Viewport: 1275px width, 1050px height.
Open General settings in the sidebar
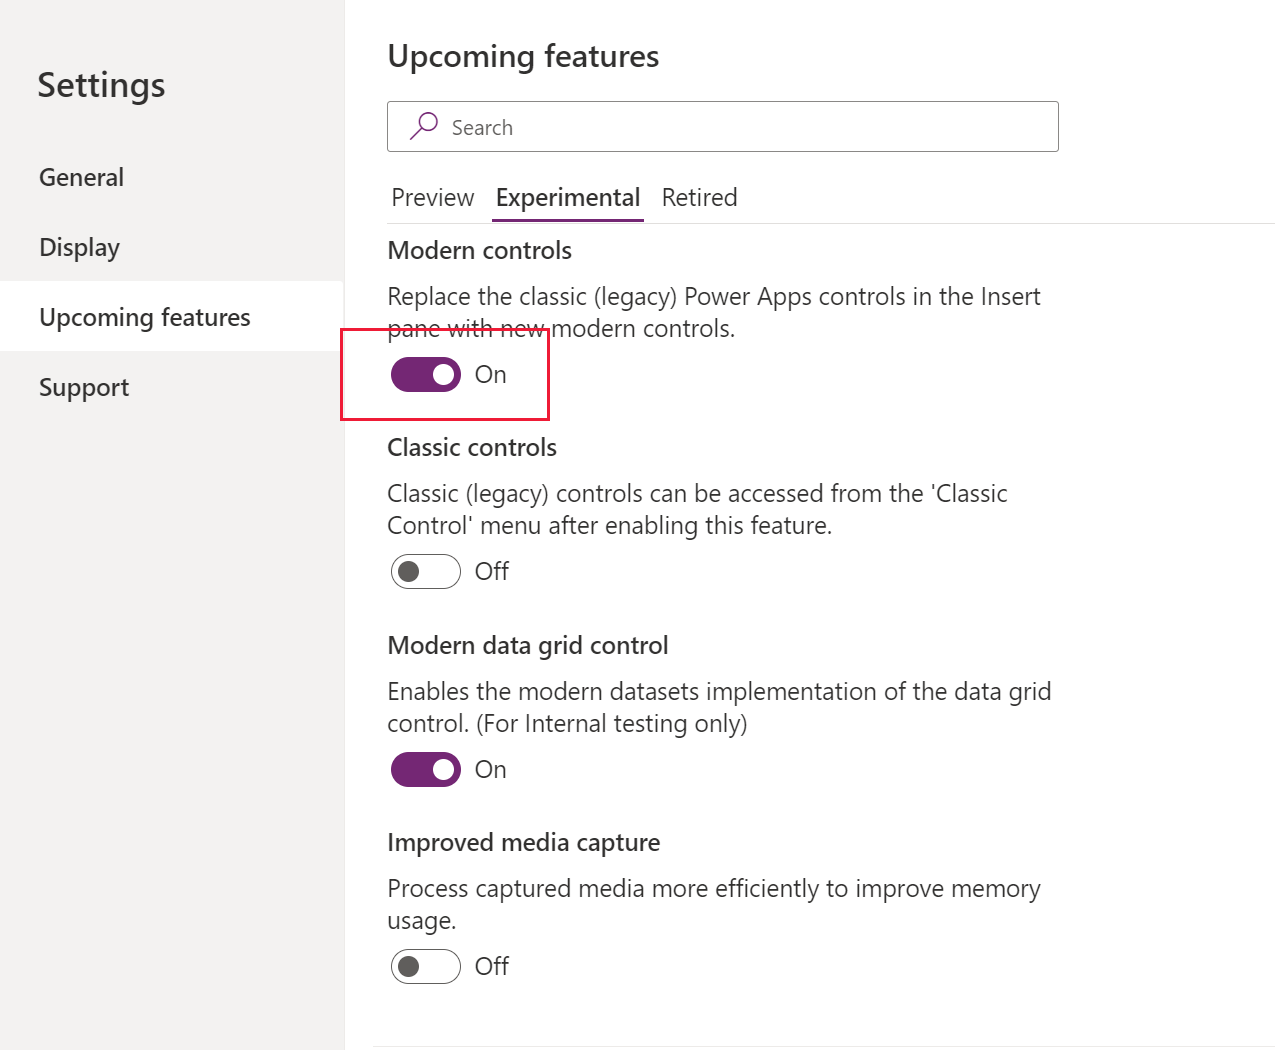[x=82, y=178]
